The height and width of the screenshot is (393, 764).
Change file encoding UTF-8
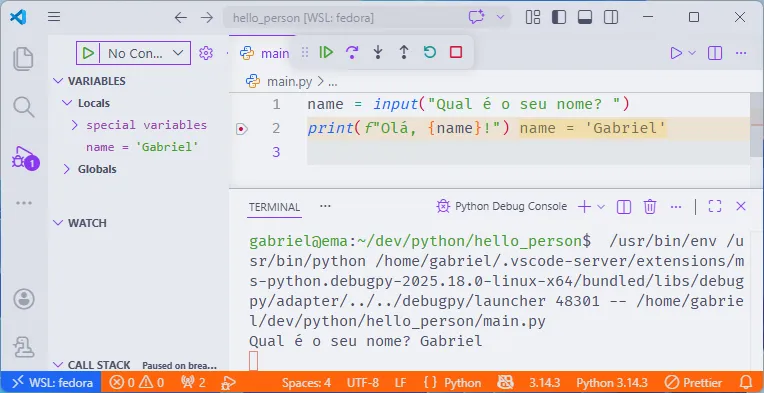pyautogui.click(x=363, y=382)
